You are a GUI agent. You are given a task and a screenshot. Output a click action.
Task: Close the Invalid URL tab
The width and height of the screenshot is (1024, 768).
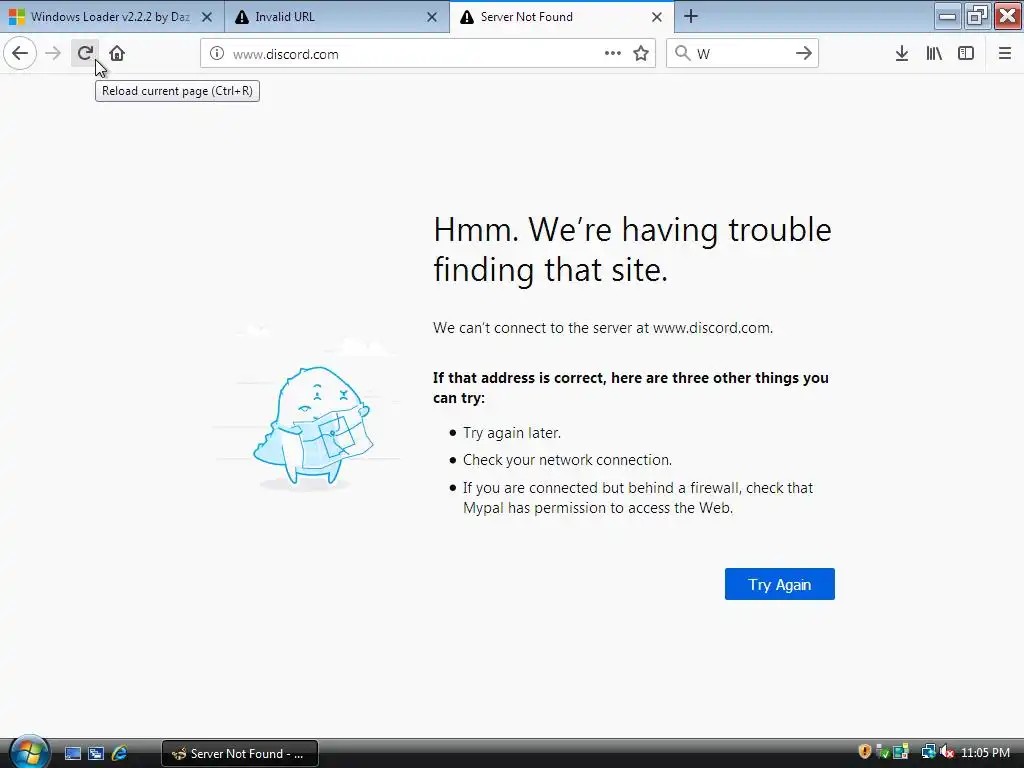click(x=432, y=17)
